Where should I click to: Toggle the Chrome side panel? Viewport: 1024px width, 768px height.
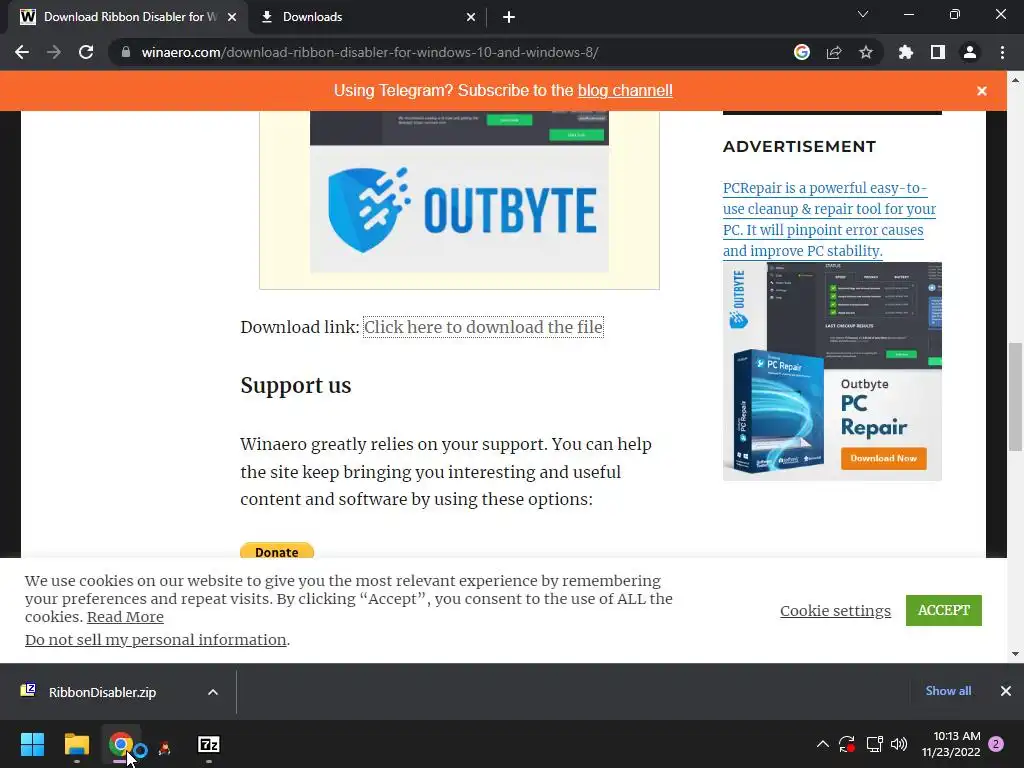938,52
